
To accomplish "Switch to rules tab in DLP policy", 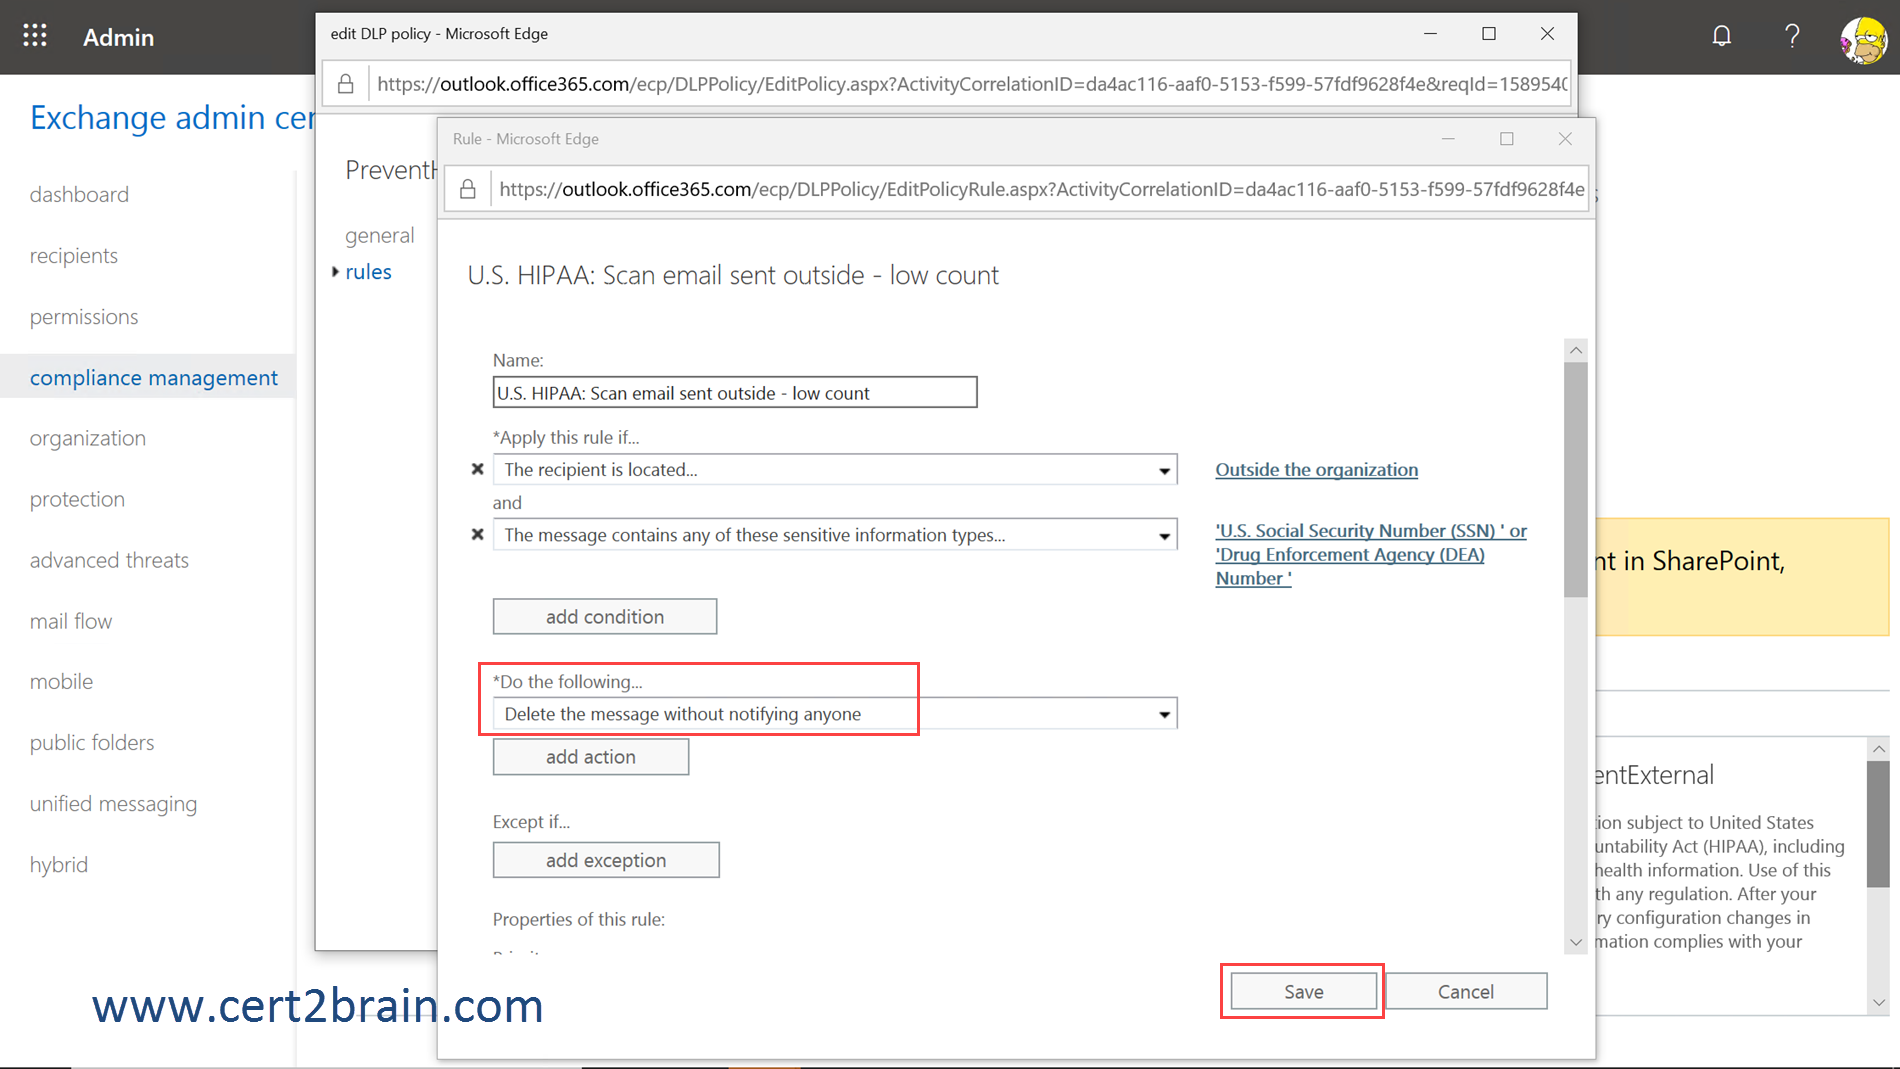I will 368,272.
